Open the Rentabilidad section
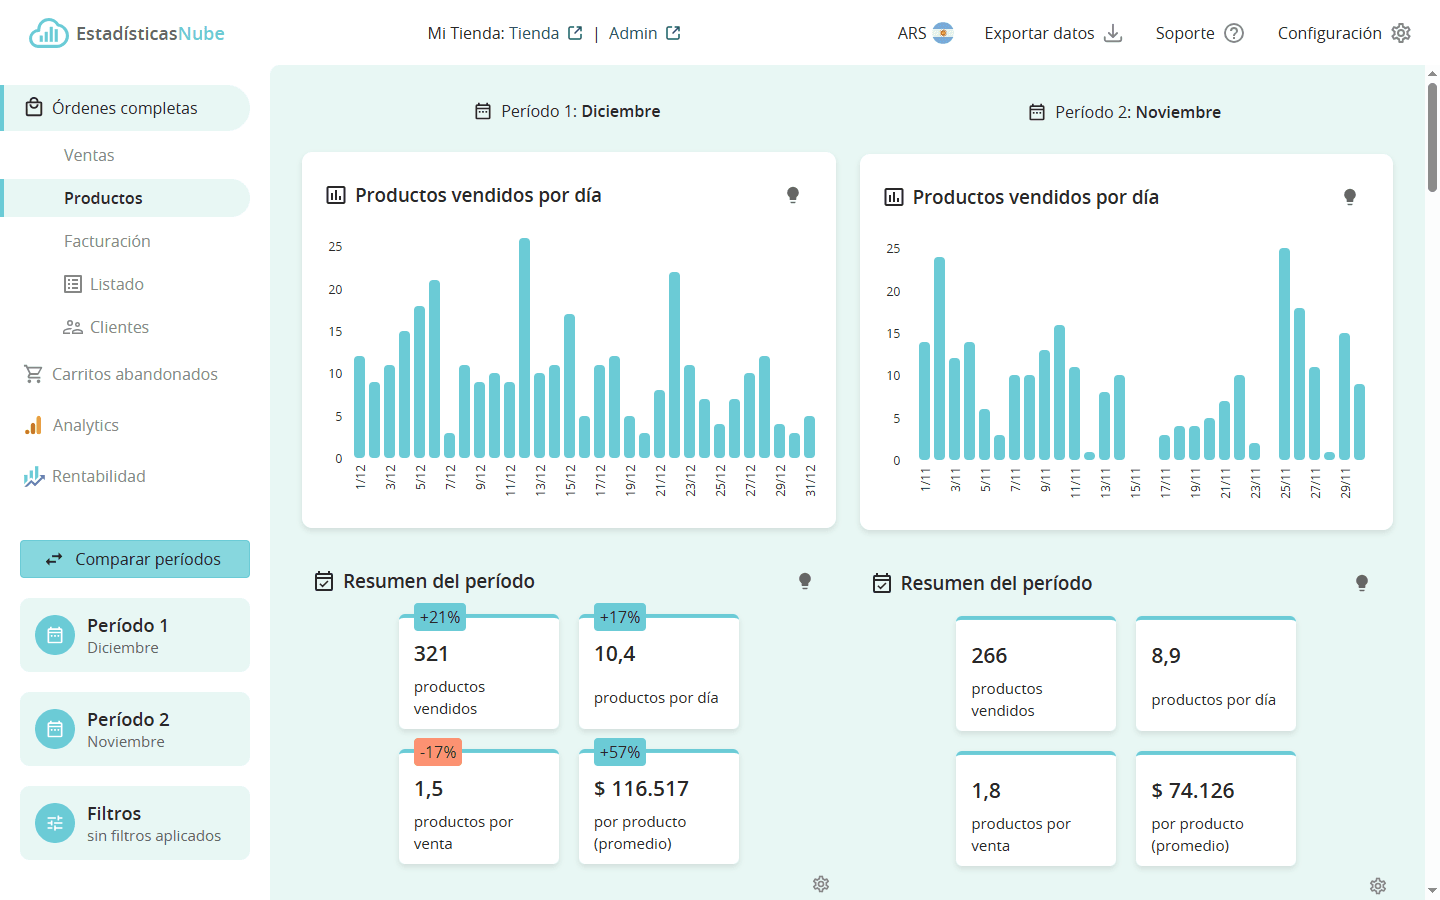Screen dimensions: 1440x900 [98, 476]
